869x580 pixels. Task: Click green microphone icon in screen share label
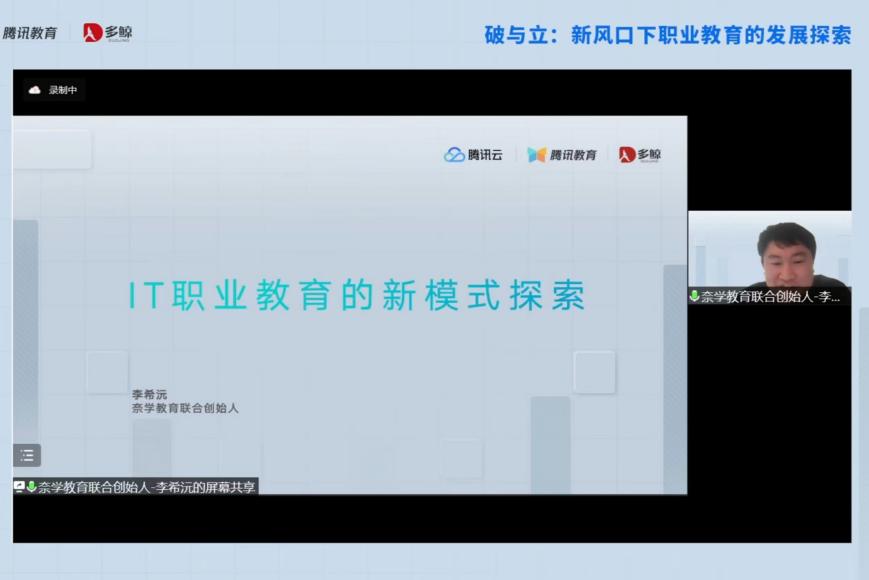[x=31, y=487]
